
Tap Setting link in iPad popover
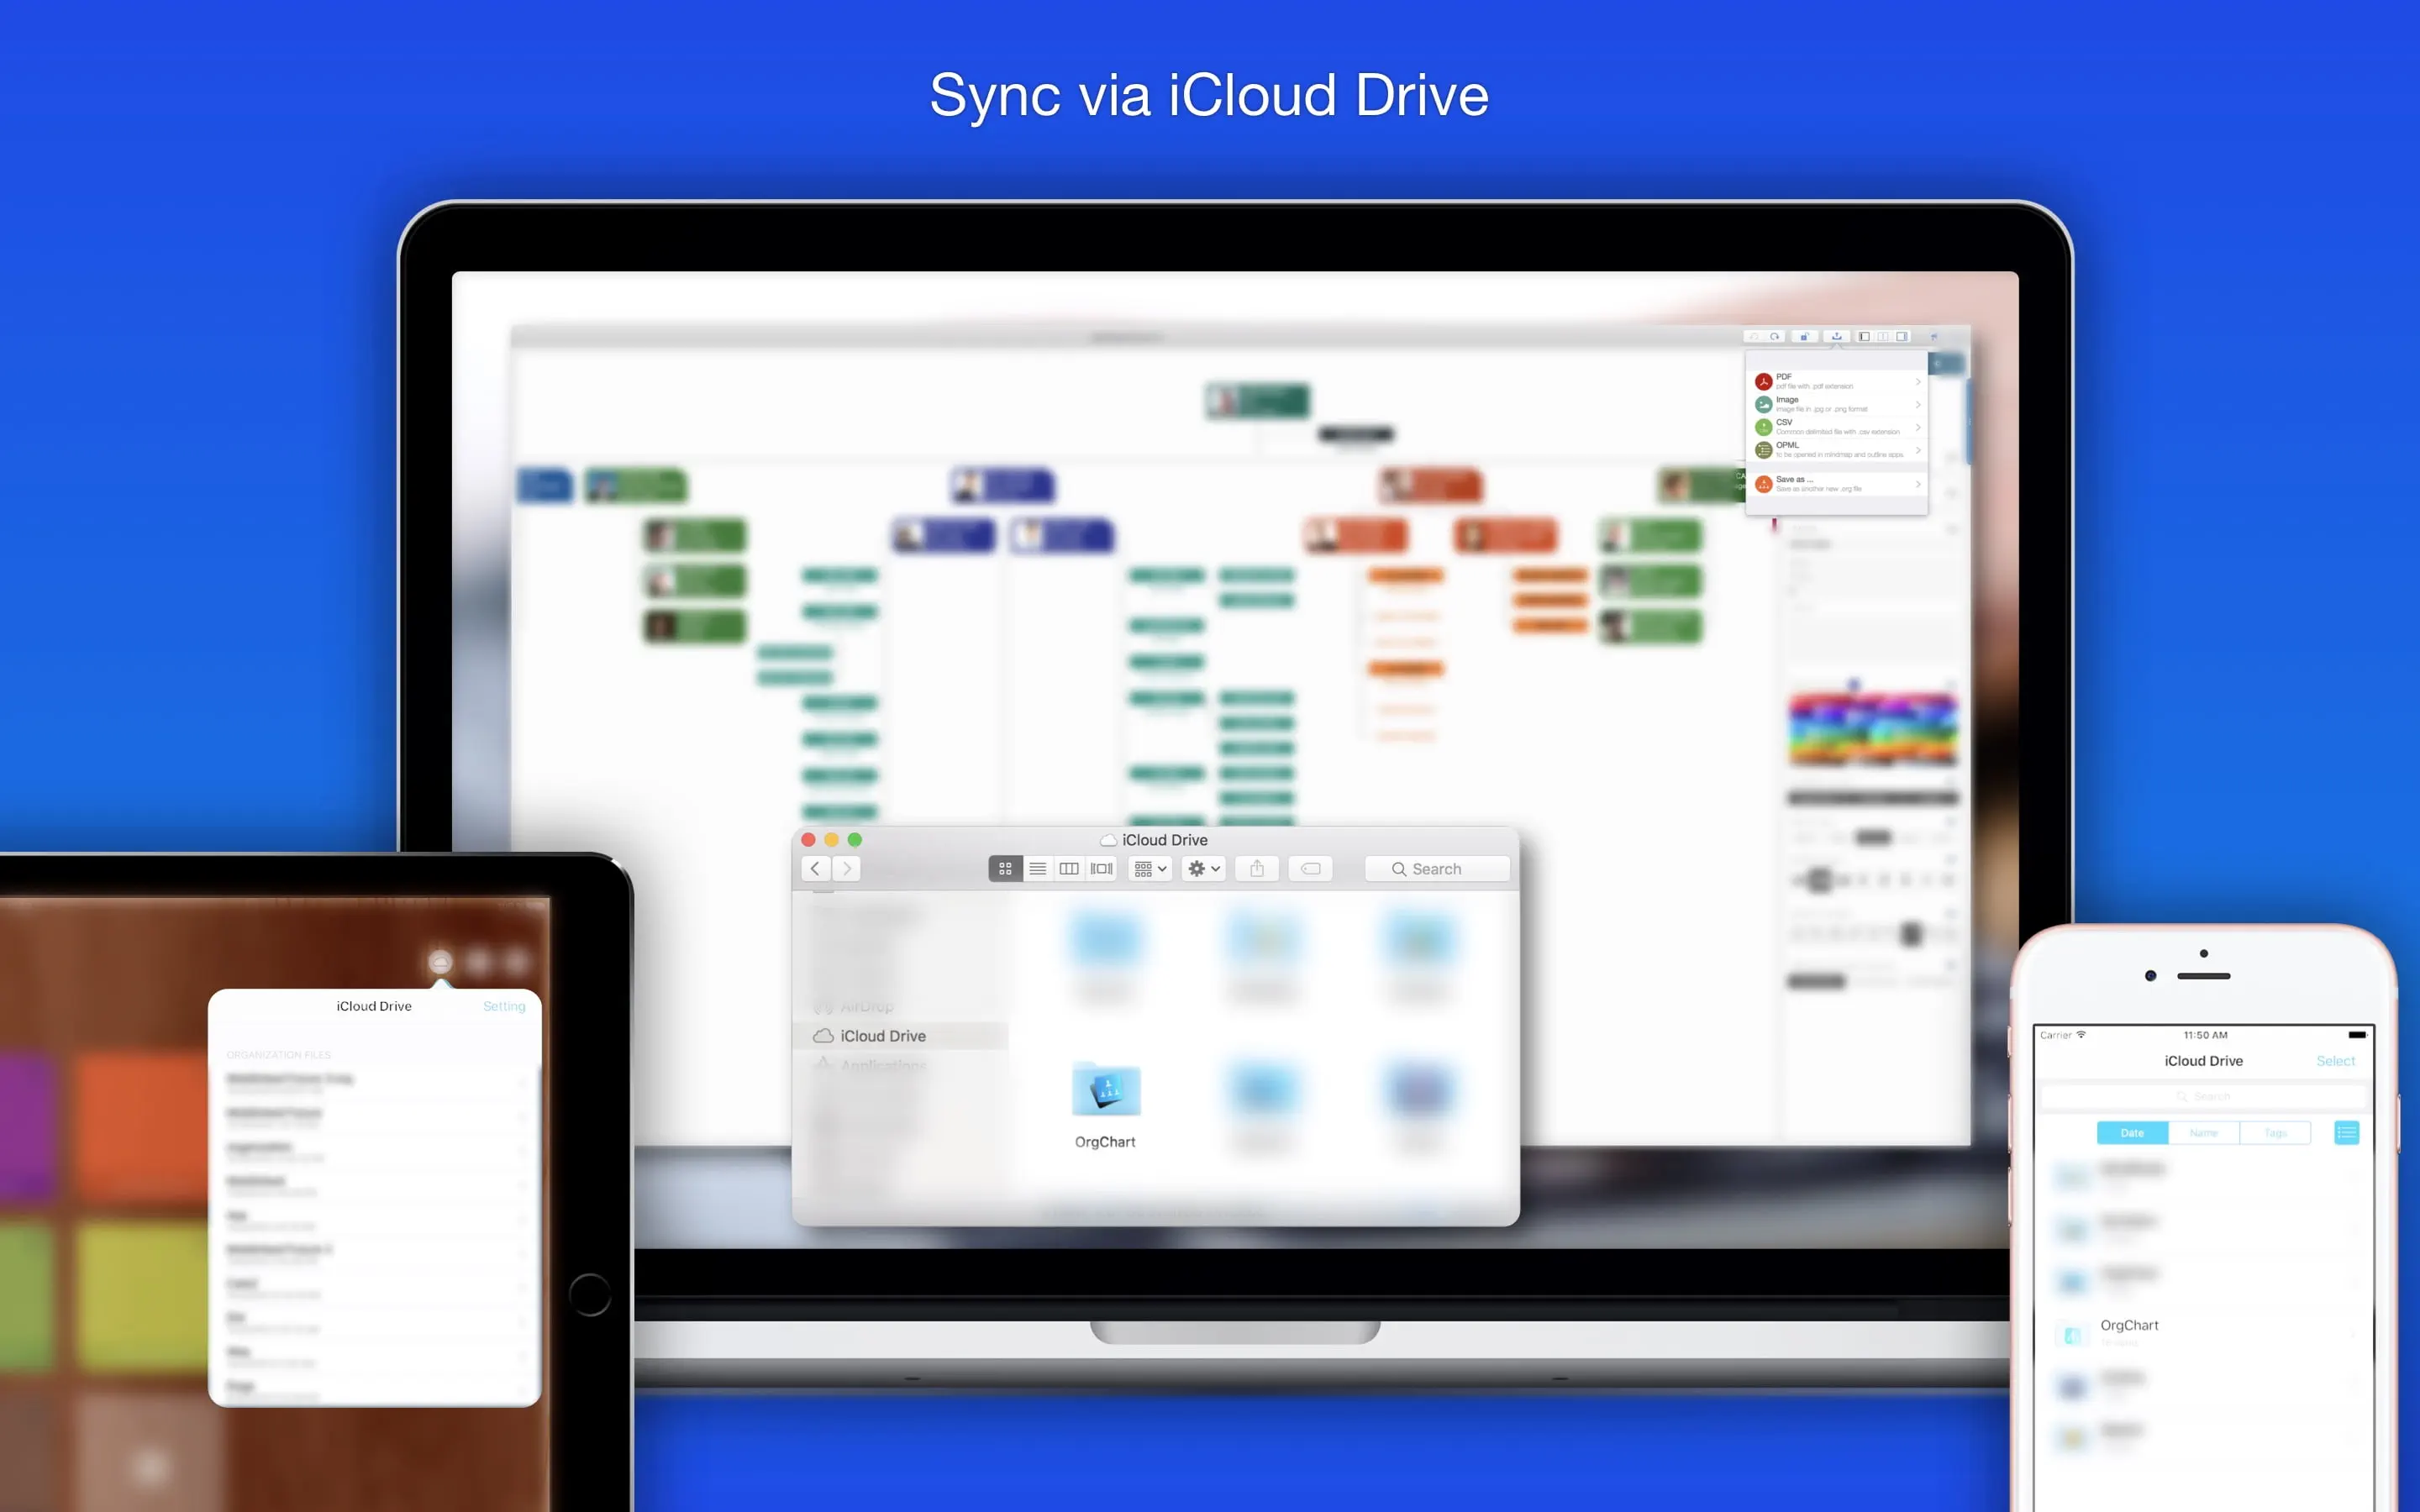coord(504,1006)
